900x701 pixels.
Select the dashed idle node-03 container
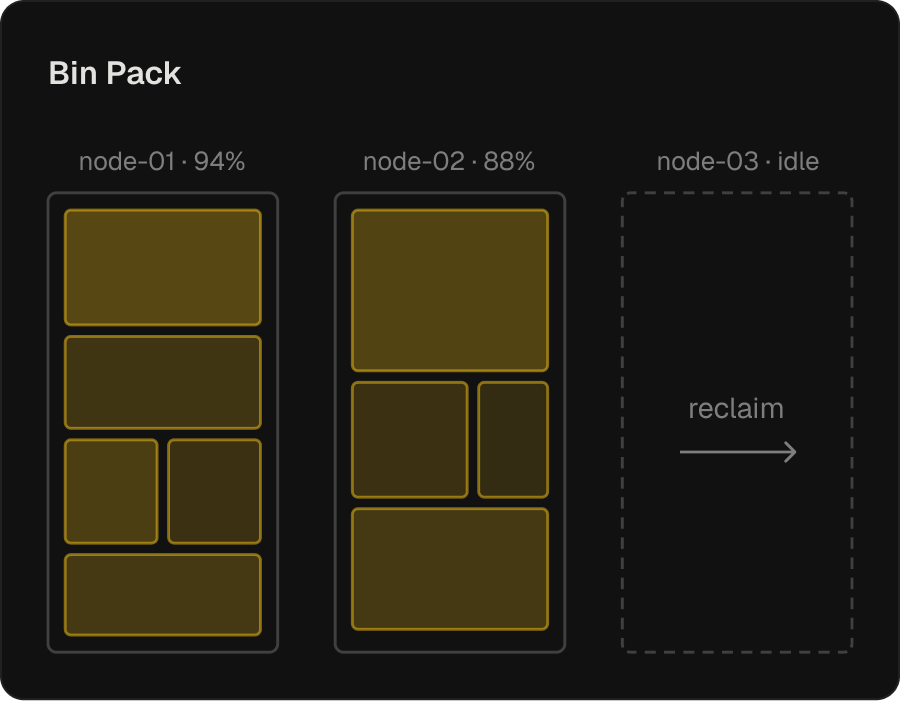(x=737, y=423)
